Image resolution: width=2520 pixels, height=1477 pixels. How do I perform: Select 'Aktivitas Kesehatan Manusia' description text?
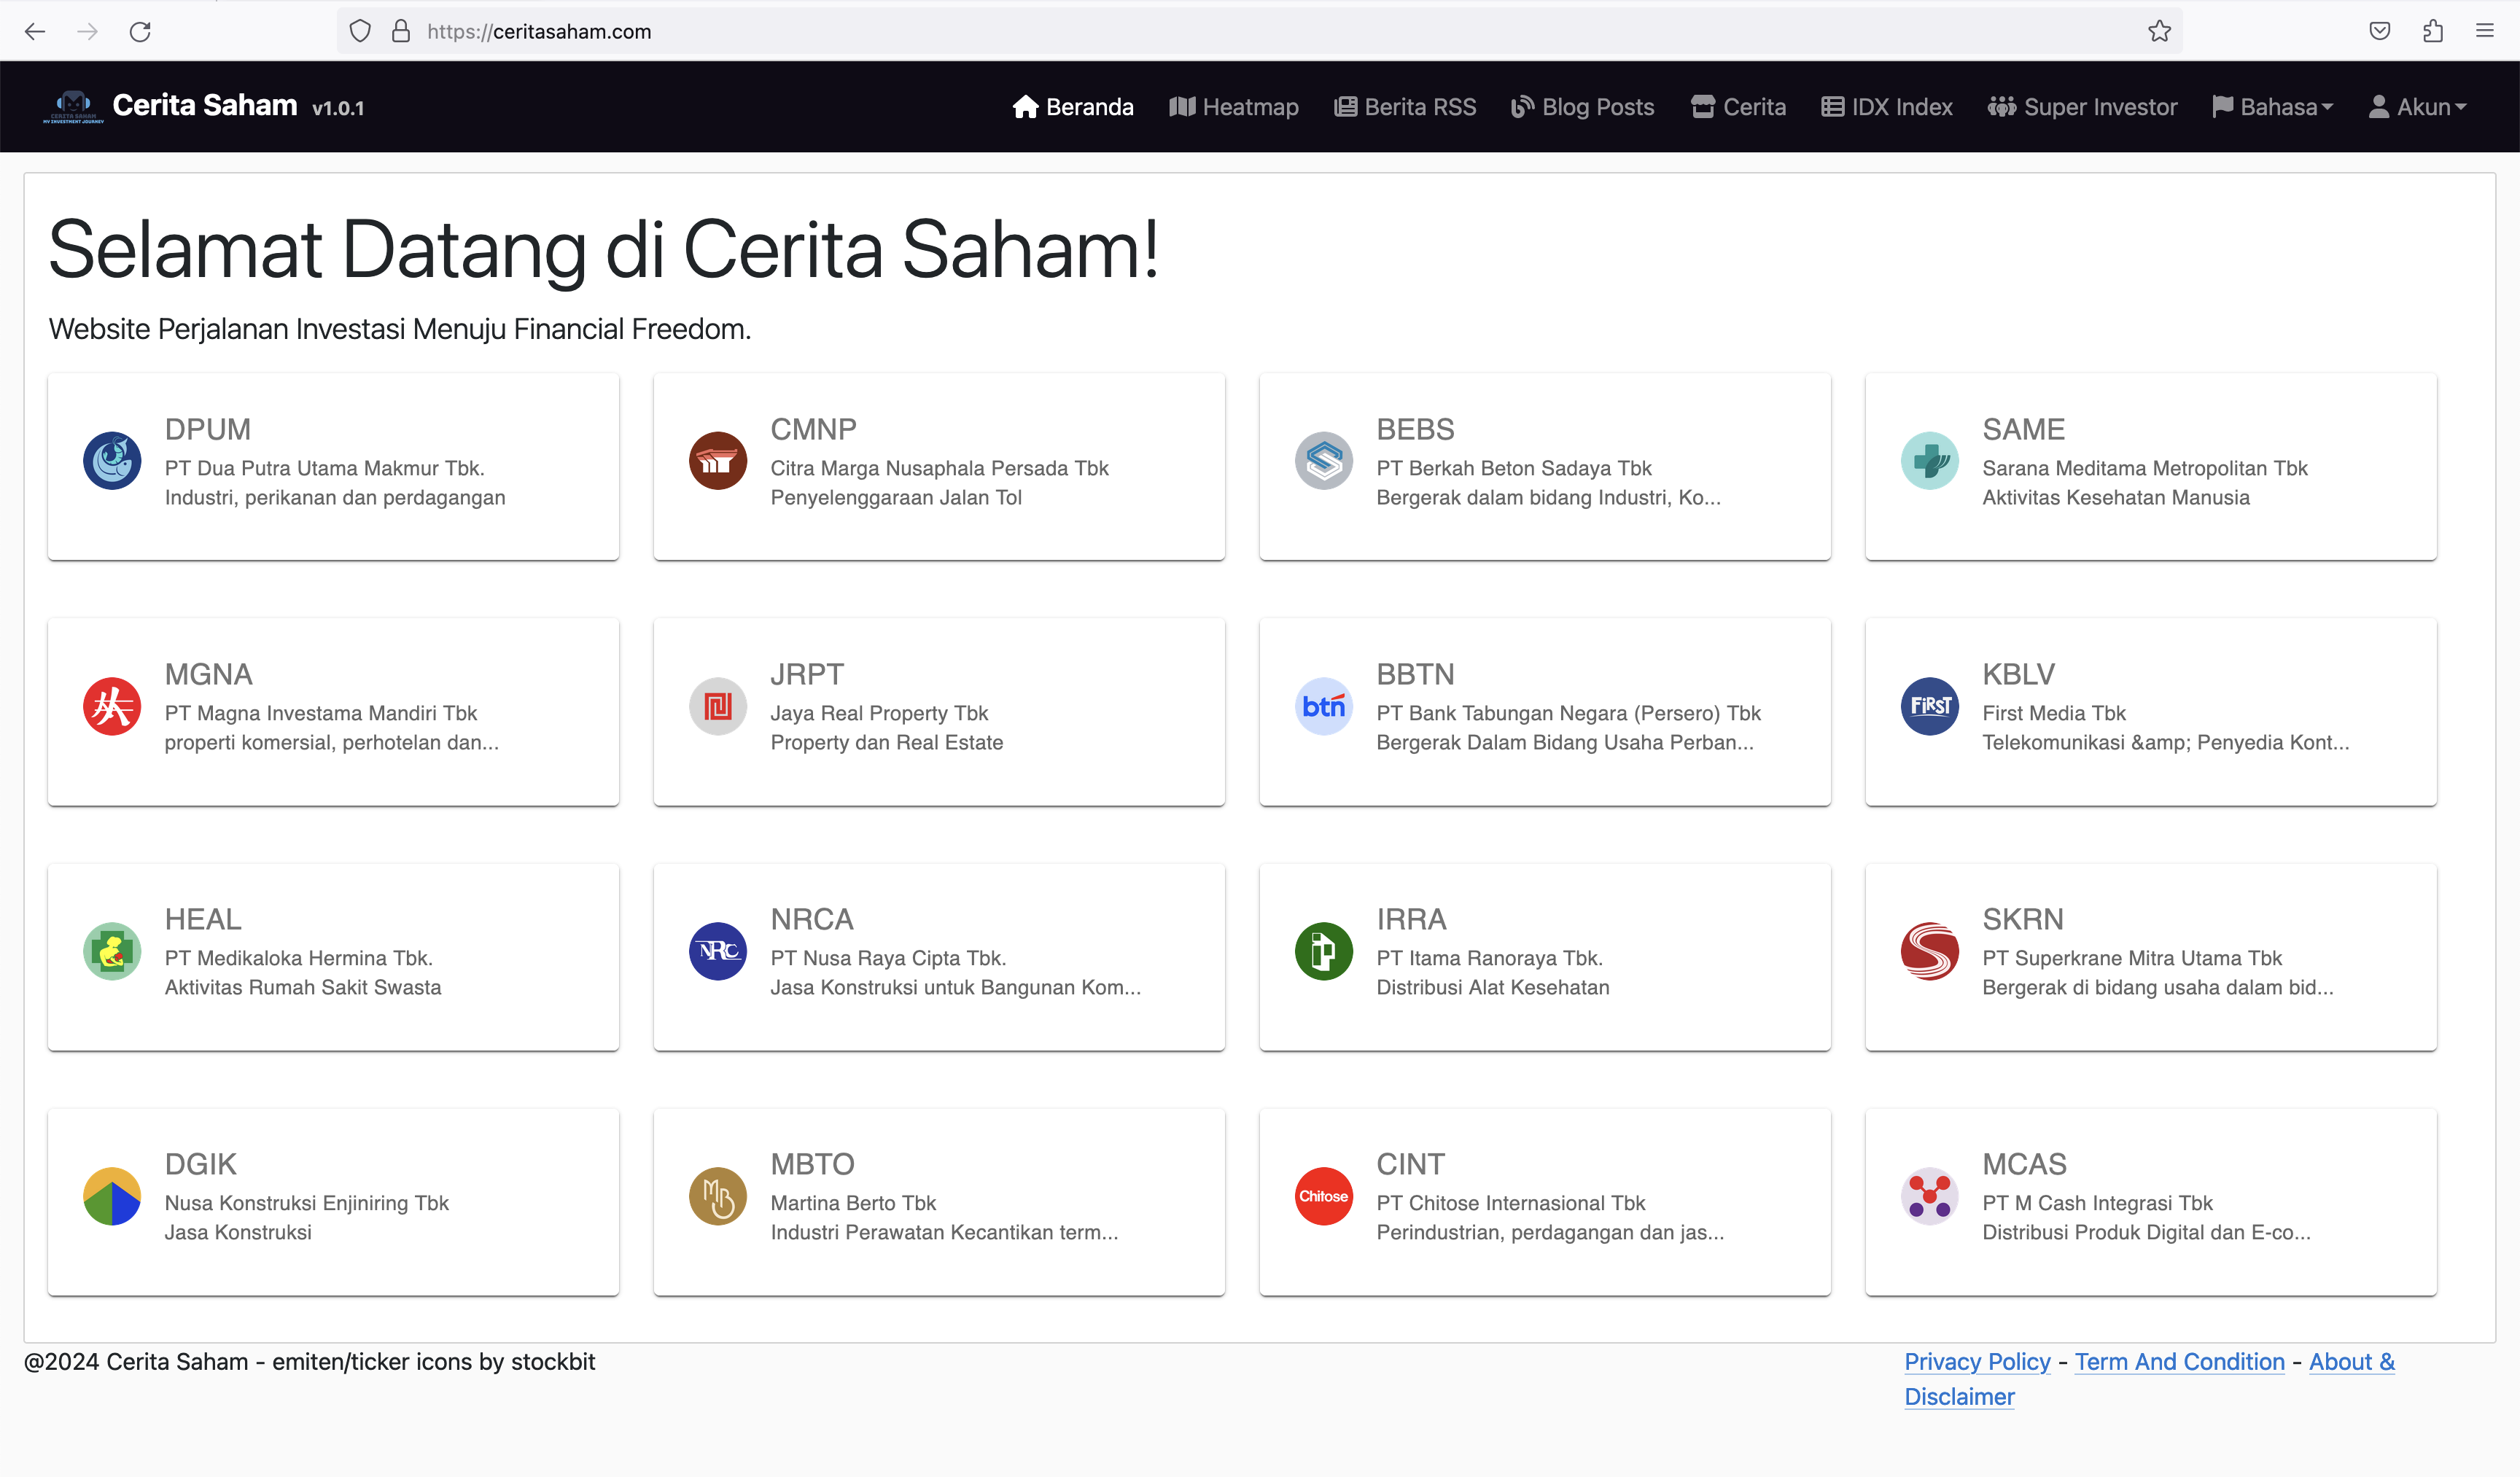coord(2116,497)
